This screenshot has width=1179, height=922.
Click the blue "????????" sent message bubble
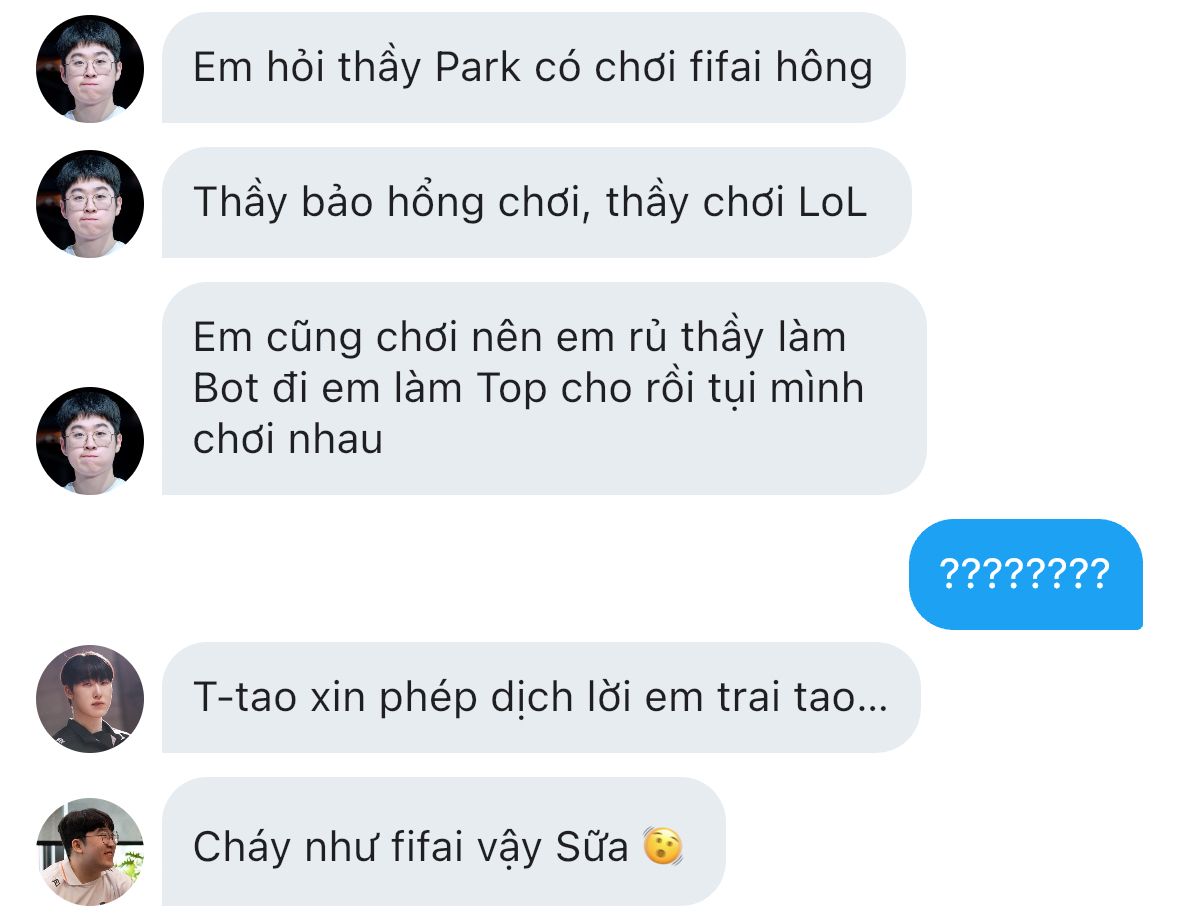coord(1026,574)
